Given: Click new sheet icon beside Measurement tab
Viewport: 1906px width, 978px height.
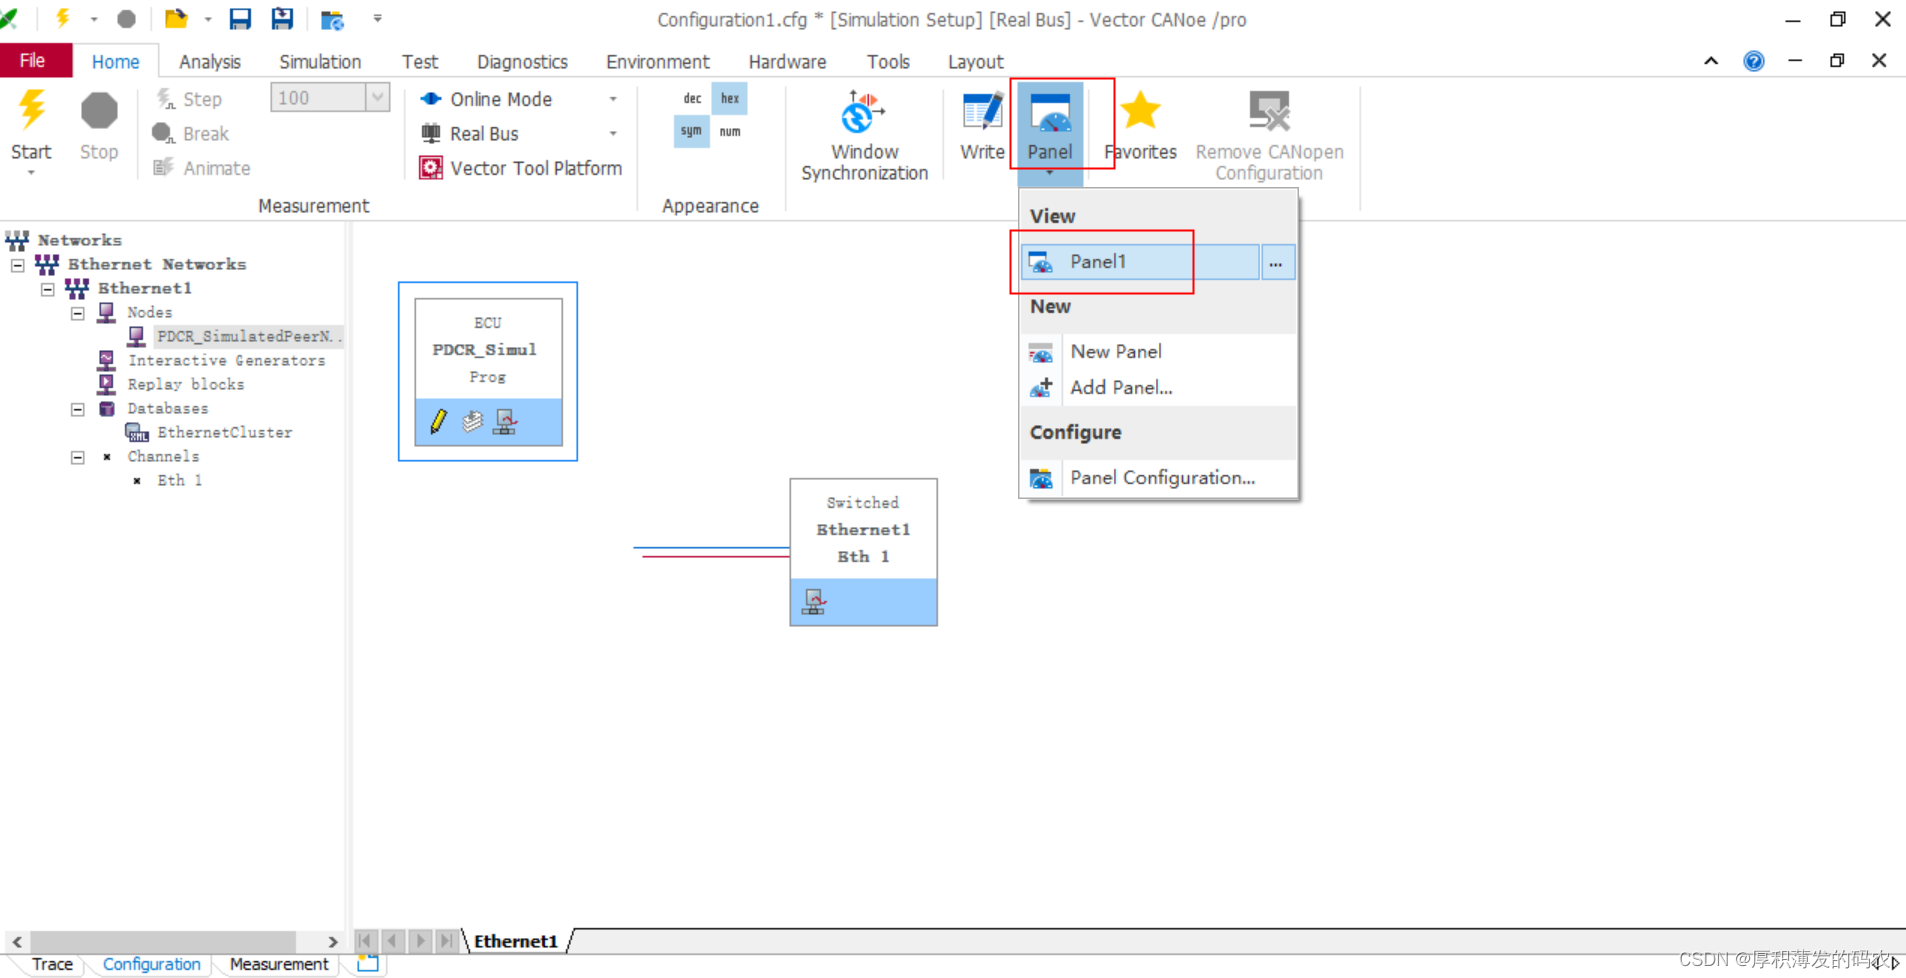Looking at the screenshot, I should click(368, 964).
